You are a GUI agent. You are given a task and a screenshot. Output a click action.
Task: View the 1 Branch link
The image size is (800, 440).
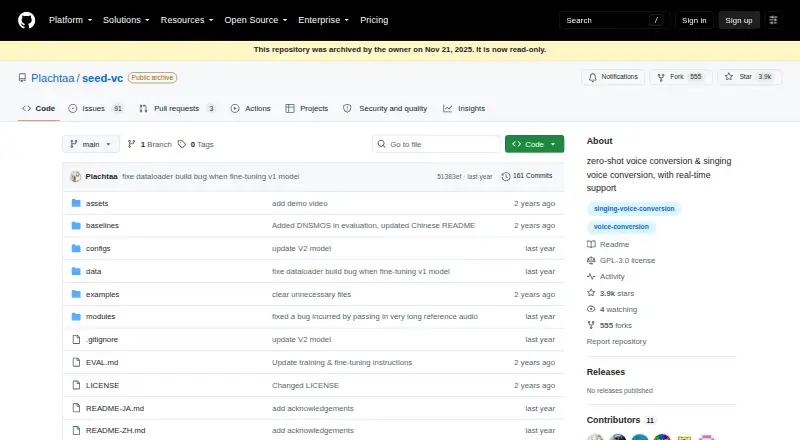click(149, 144)
